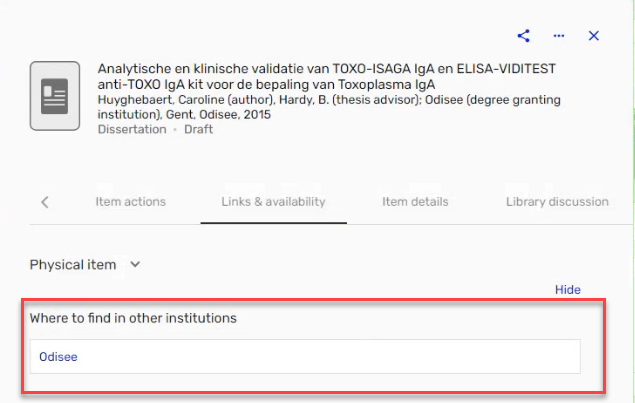
Task: Click the Dissertation type label
Action: click(x=132, y=129)
